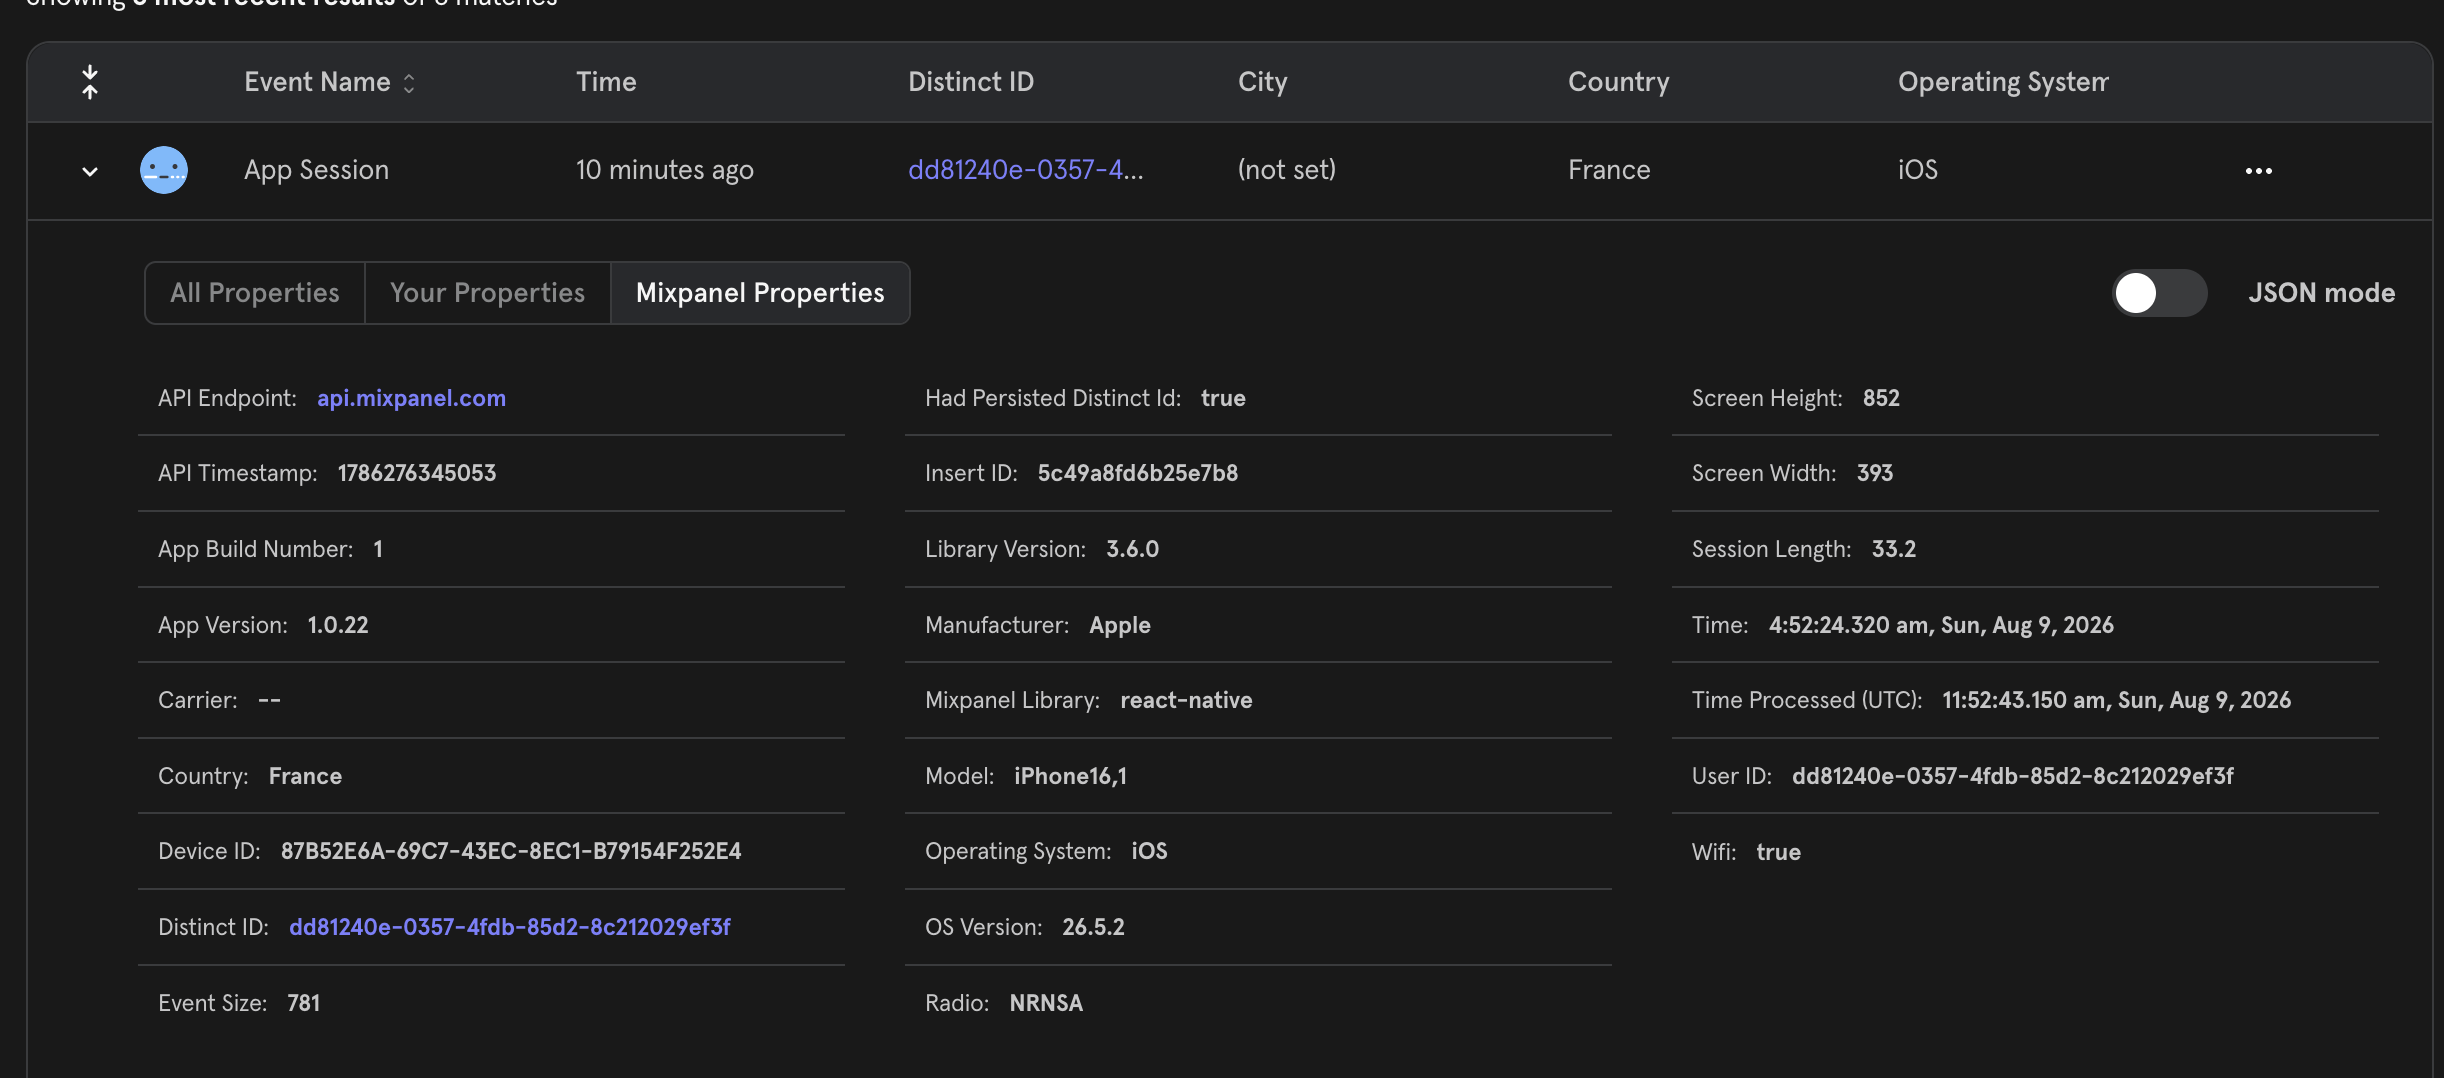
Task: Click the Operating System column header
Action: tap(2003, 82)
